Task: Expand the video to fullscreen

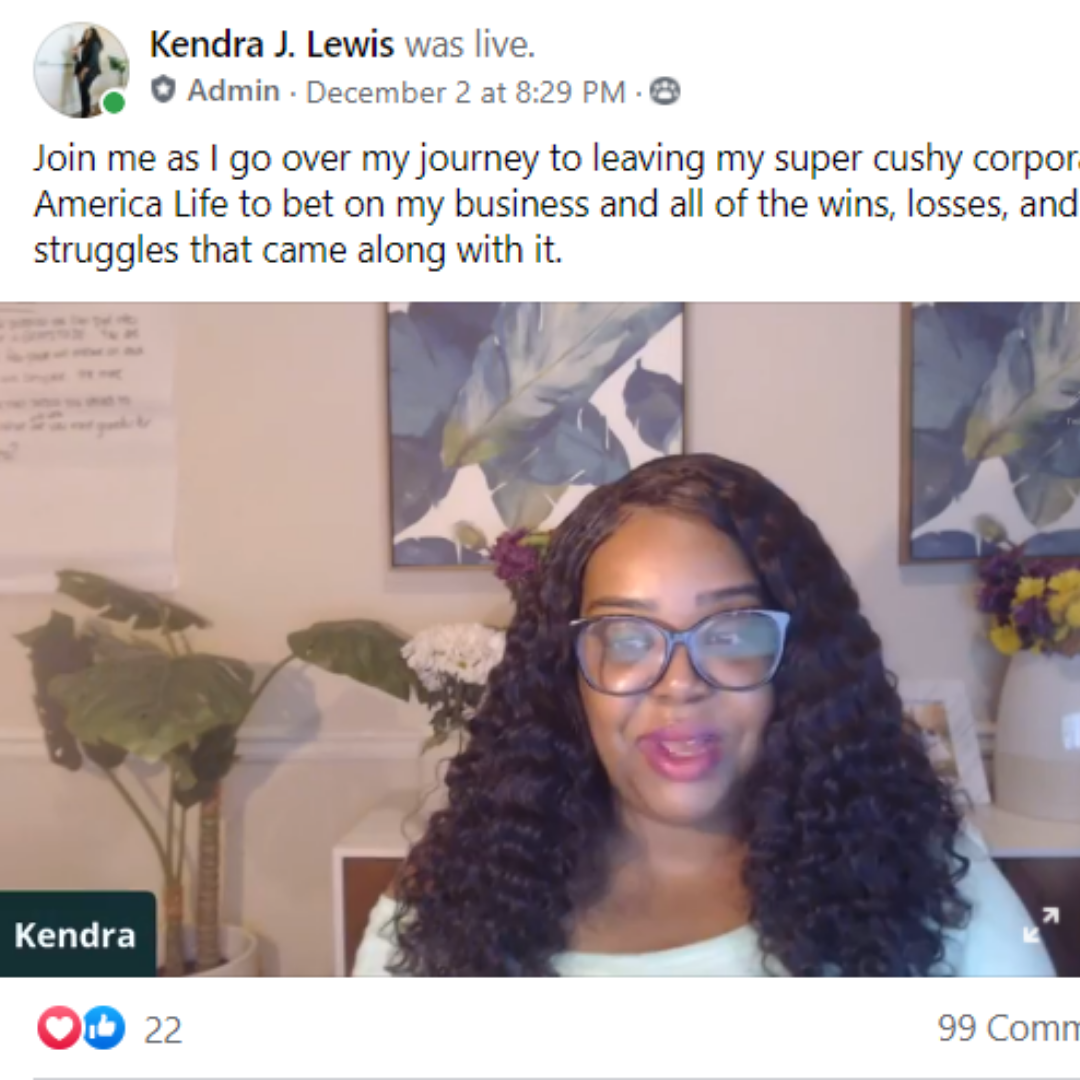Action: (x=1040, y=924)
